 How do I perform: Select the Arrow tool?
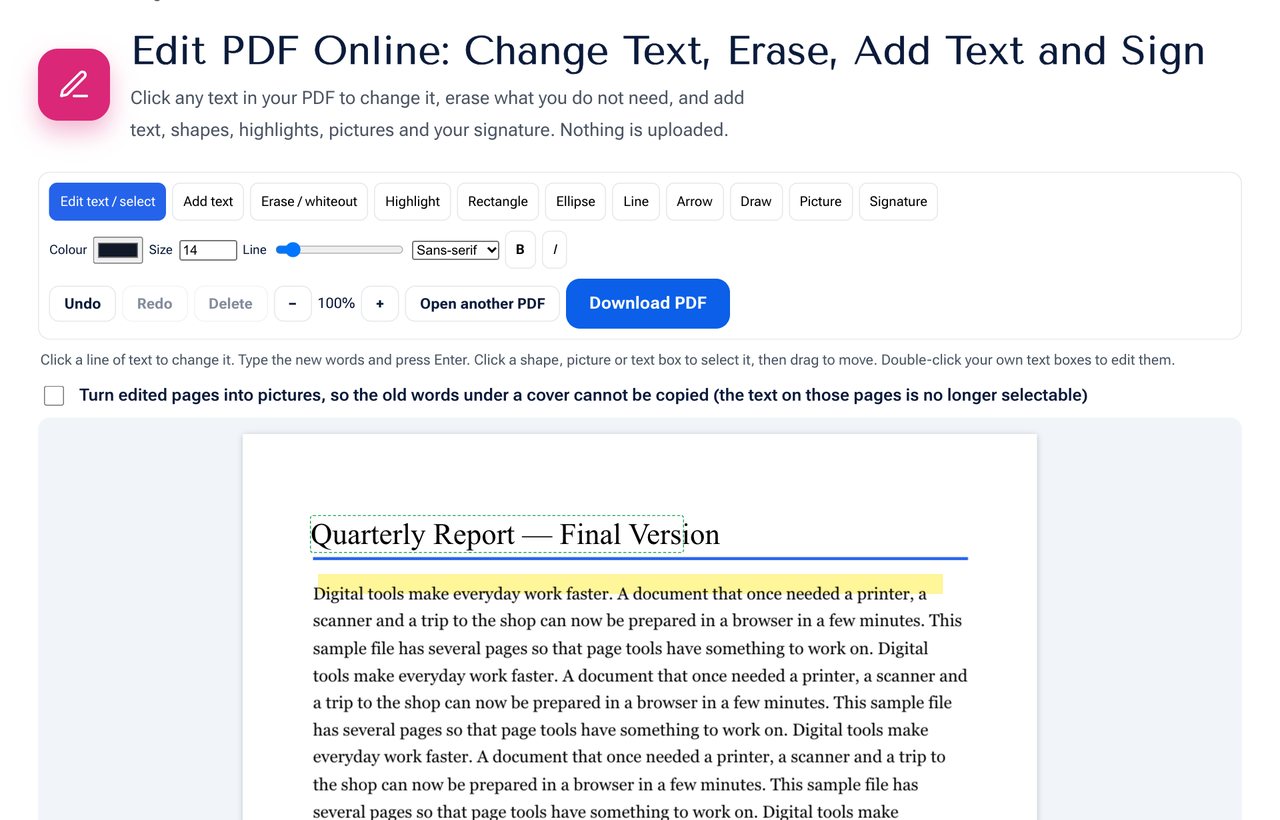coord(695,201)
